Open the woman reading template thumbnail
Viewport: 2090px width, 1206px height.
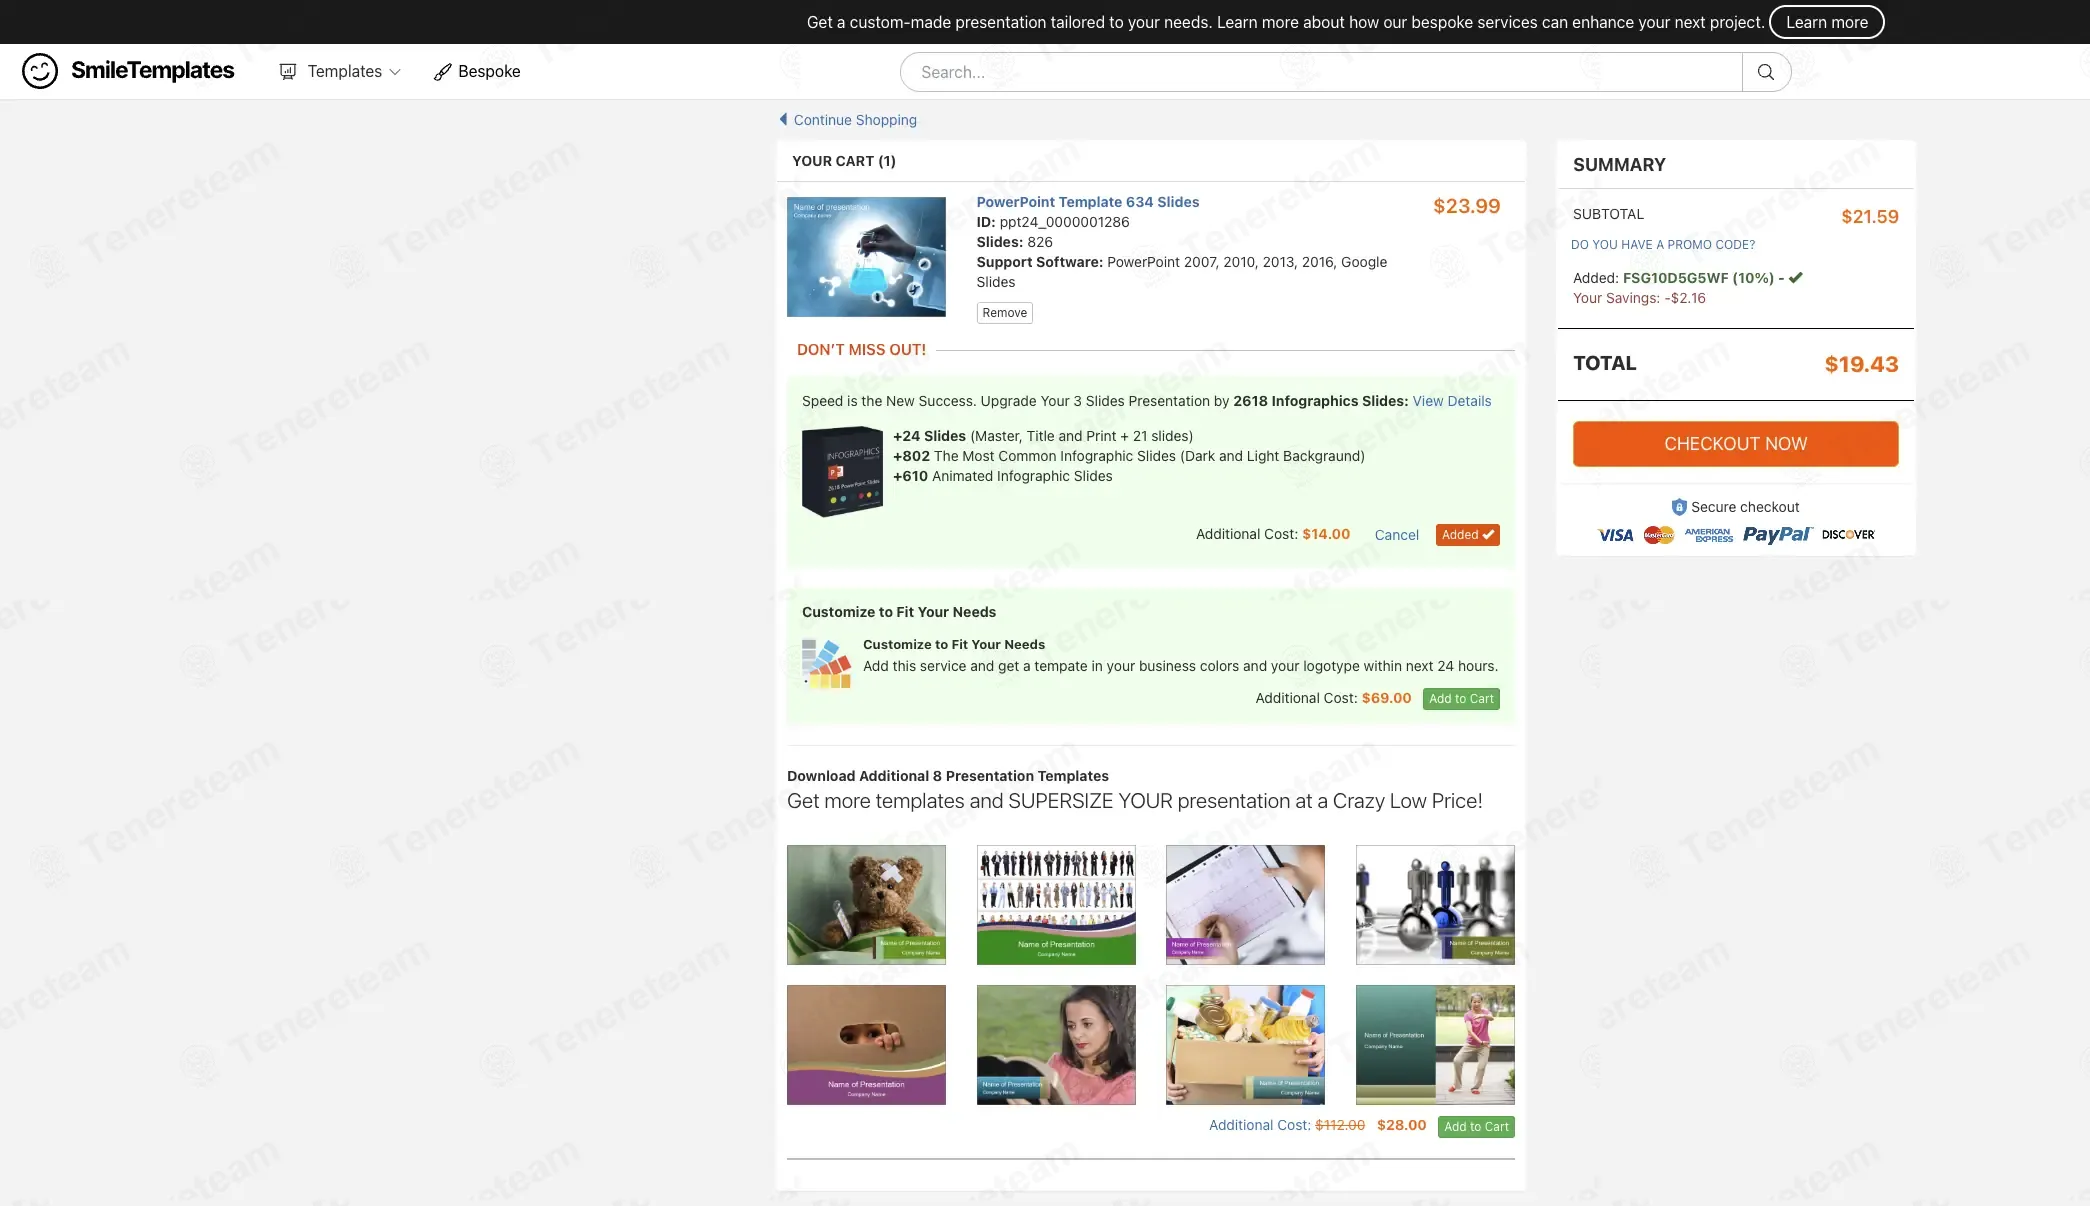pos(1056,1045)
